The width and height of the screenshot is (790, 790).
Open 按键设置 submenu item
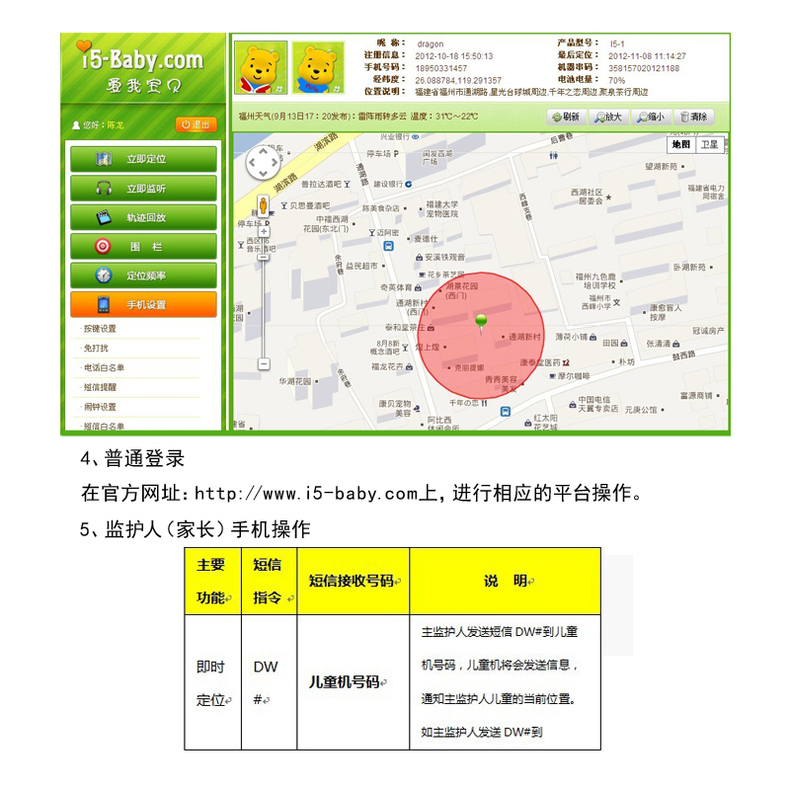tap(100, 328)
